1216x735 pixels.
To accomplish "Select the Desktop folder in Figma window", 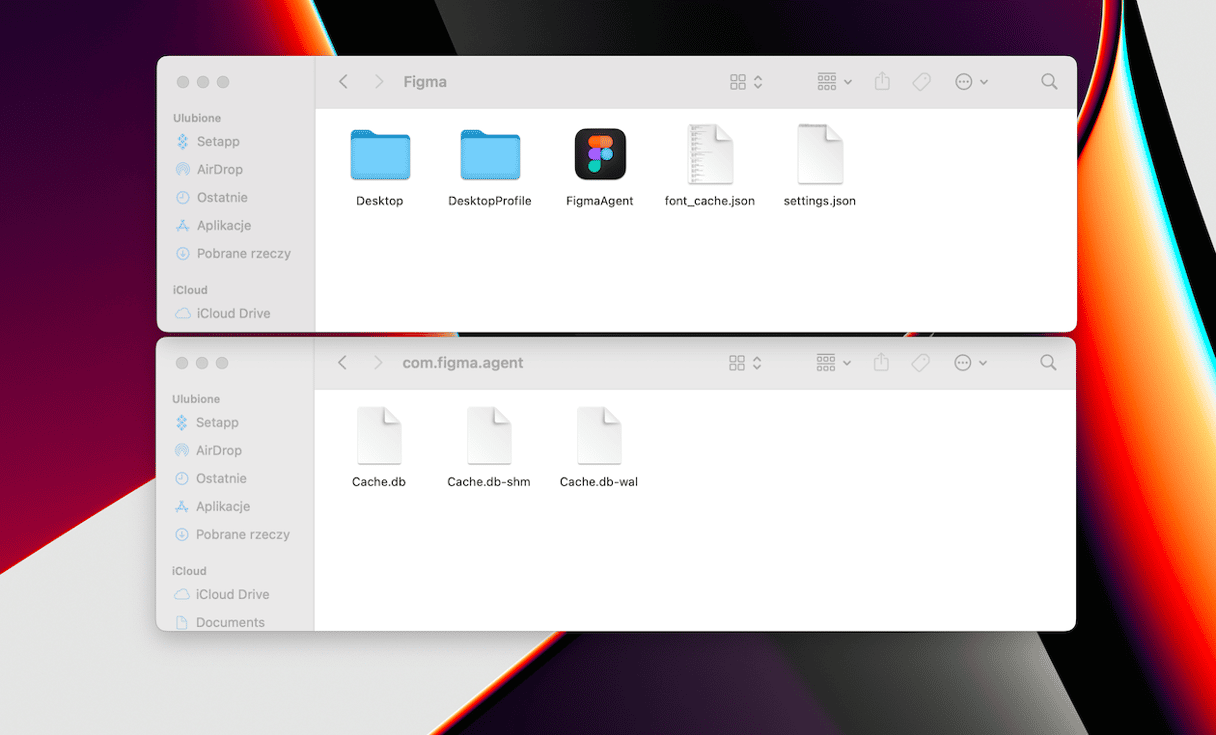I will pos(380,156).
